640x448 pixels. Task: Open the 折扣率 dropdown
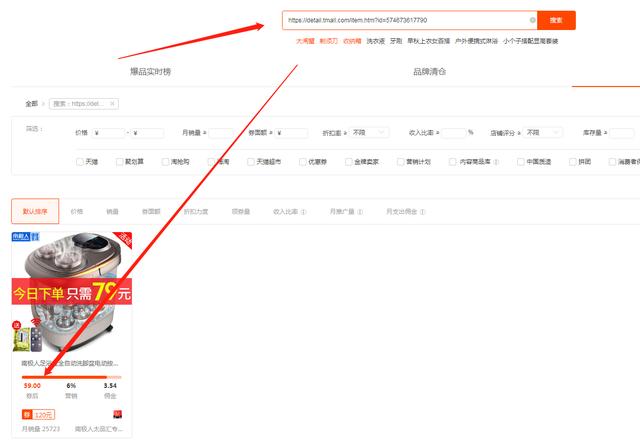369,133
